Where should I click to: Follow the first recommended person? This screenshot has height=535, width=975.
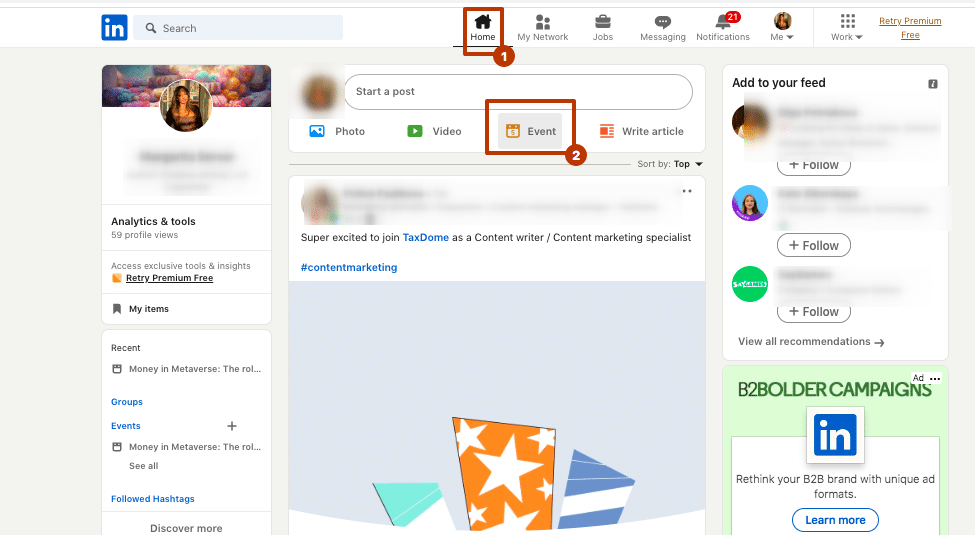click(x=814, y=166)
